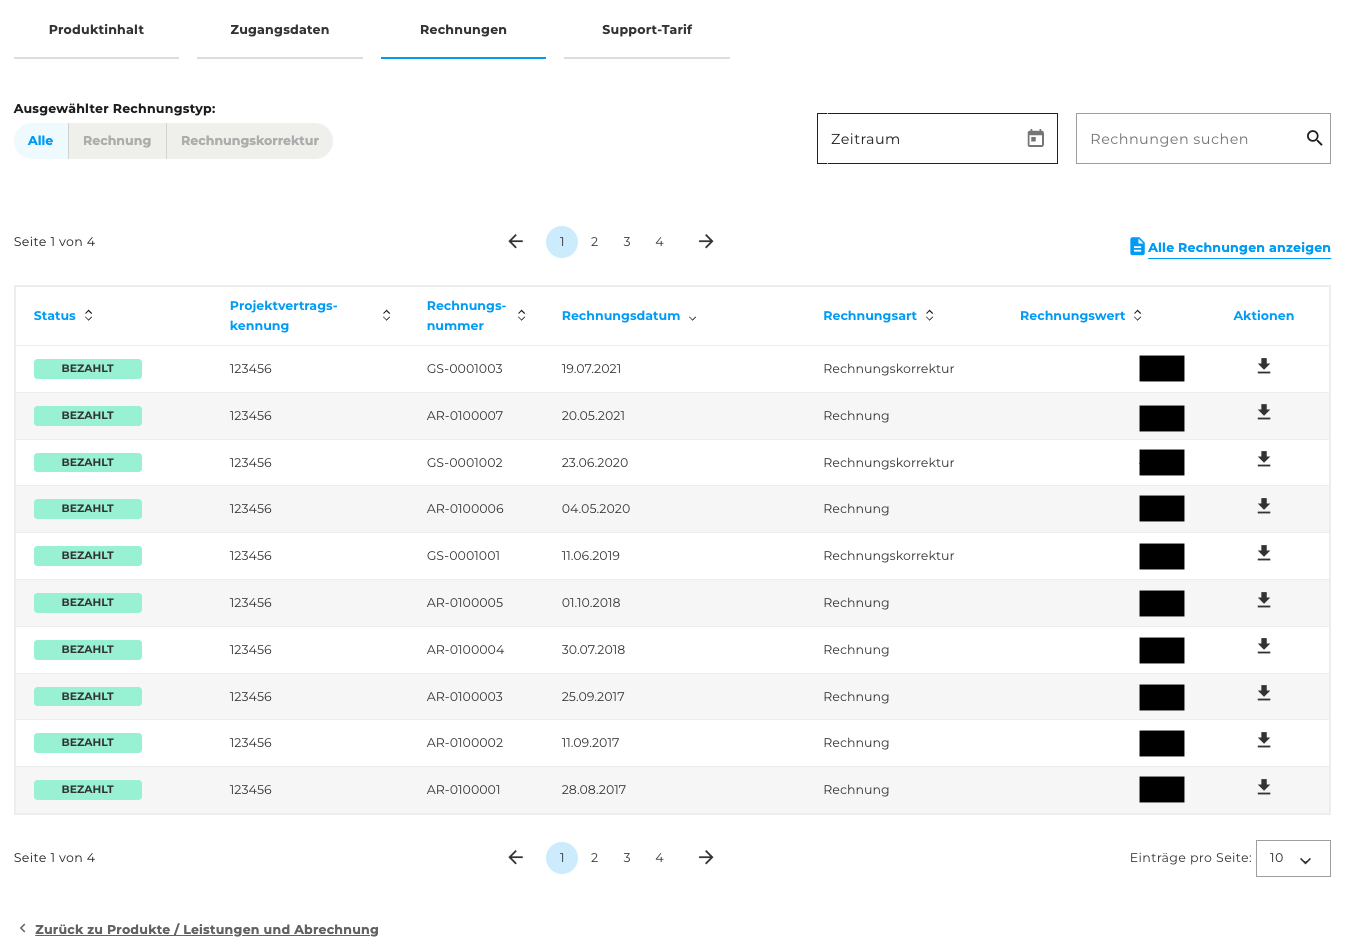
Task: Filter by Rechnung invoice type
Action: [x=117, y=141]
